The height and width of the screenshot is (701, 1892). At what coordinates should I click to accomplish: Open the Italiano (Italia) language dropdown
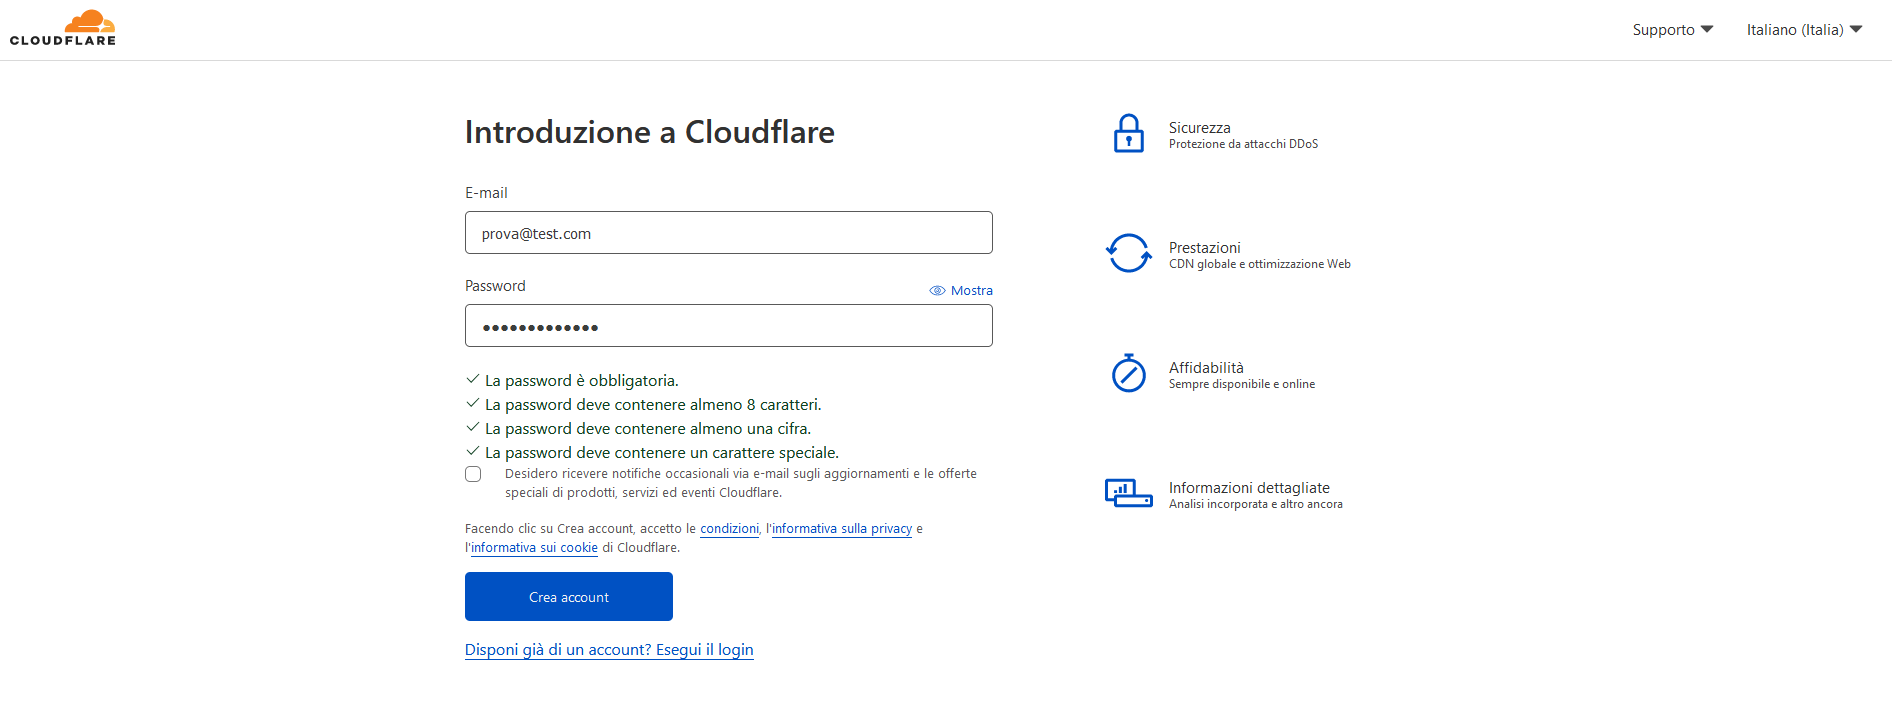point(1804,30)
